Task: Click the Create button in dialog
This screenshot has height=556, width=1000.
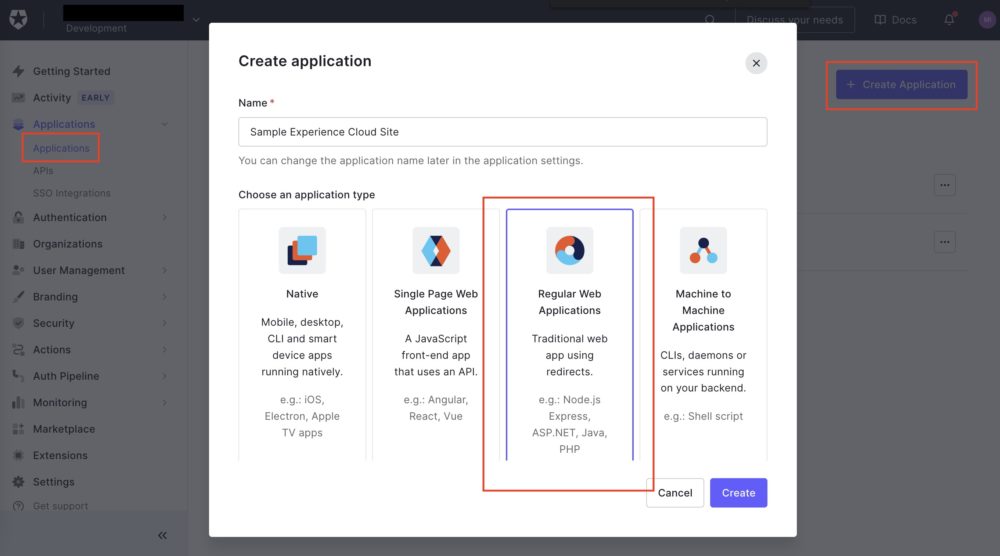Action: click(739, 493)
